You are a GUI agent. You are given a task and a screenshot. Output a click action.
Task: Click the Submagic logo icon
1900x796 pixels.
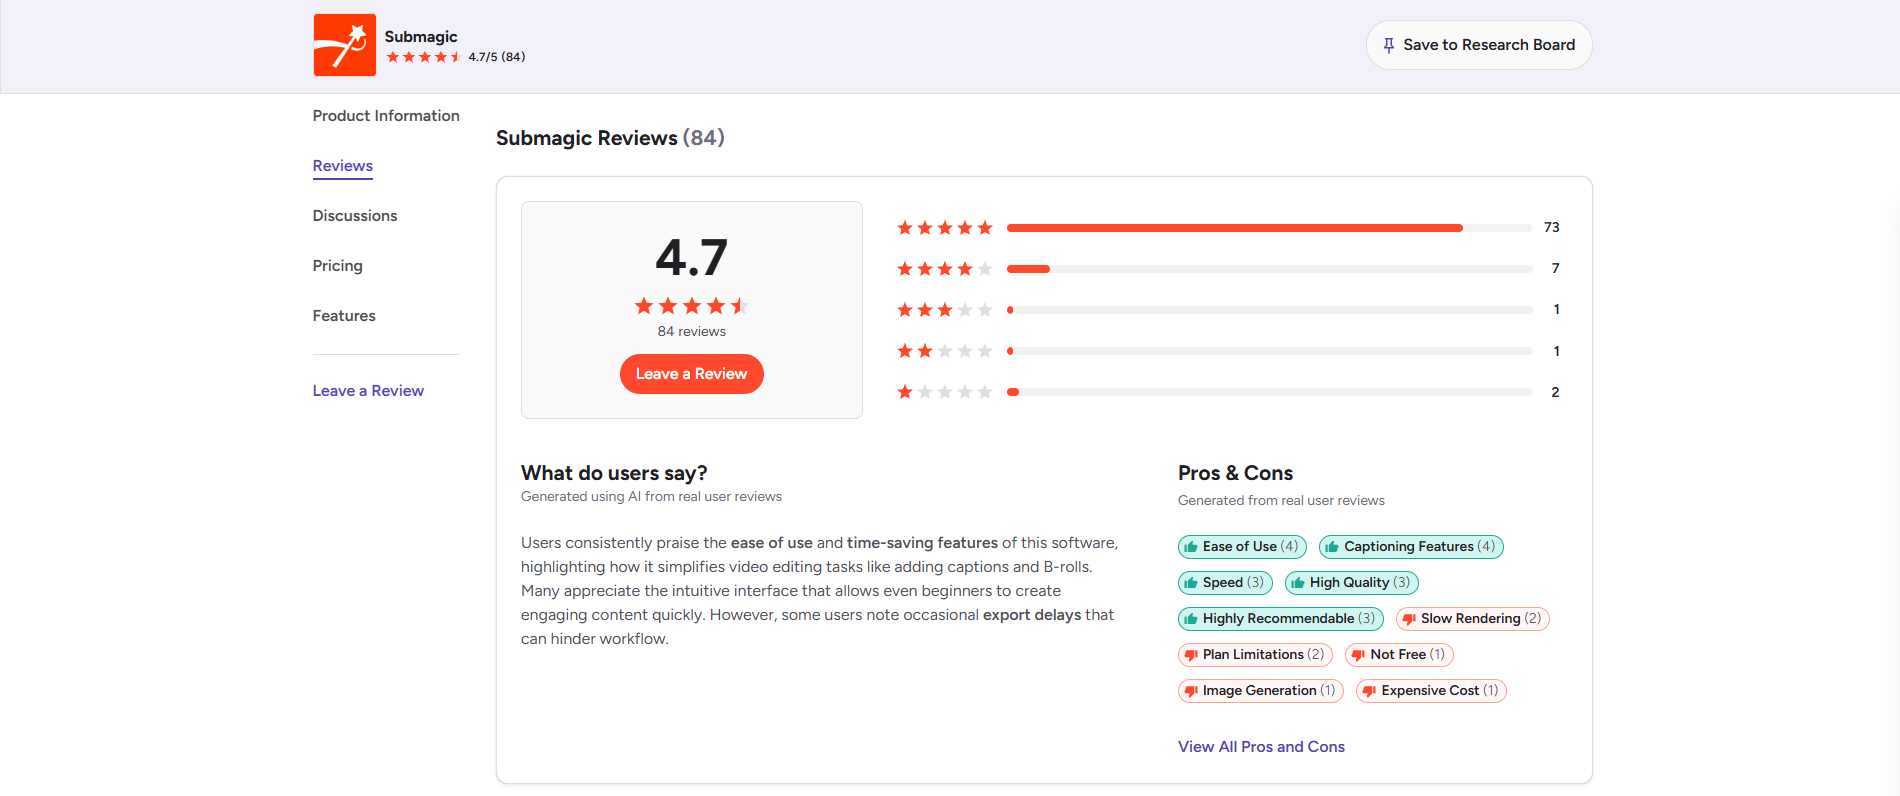point(345,45)
